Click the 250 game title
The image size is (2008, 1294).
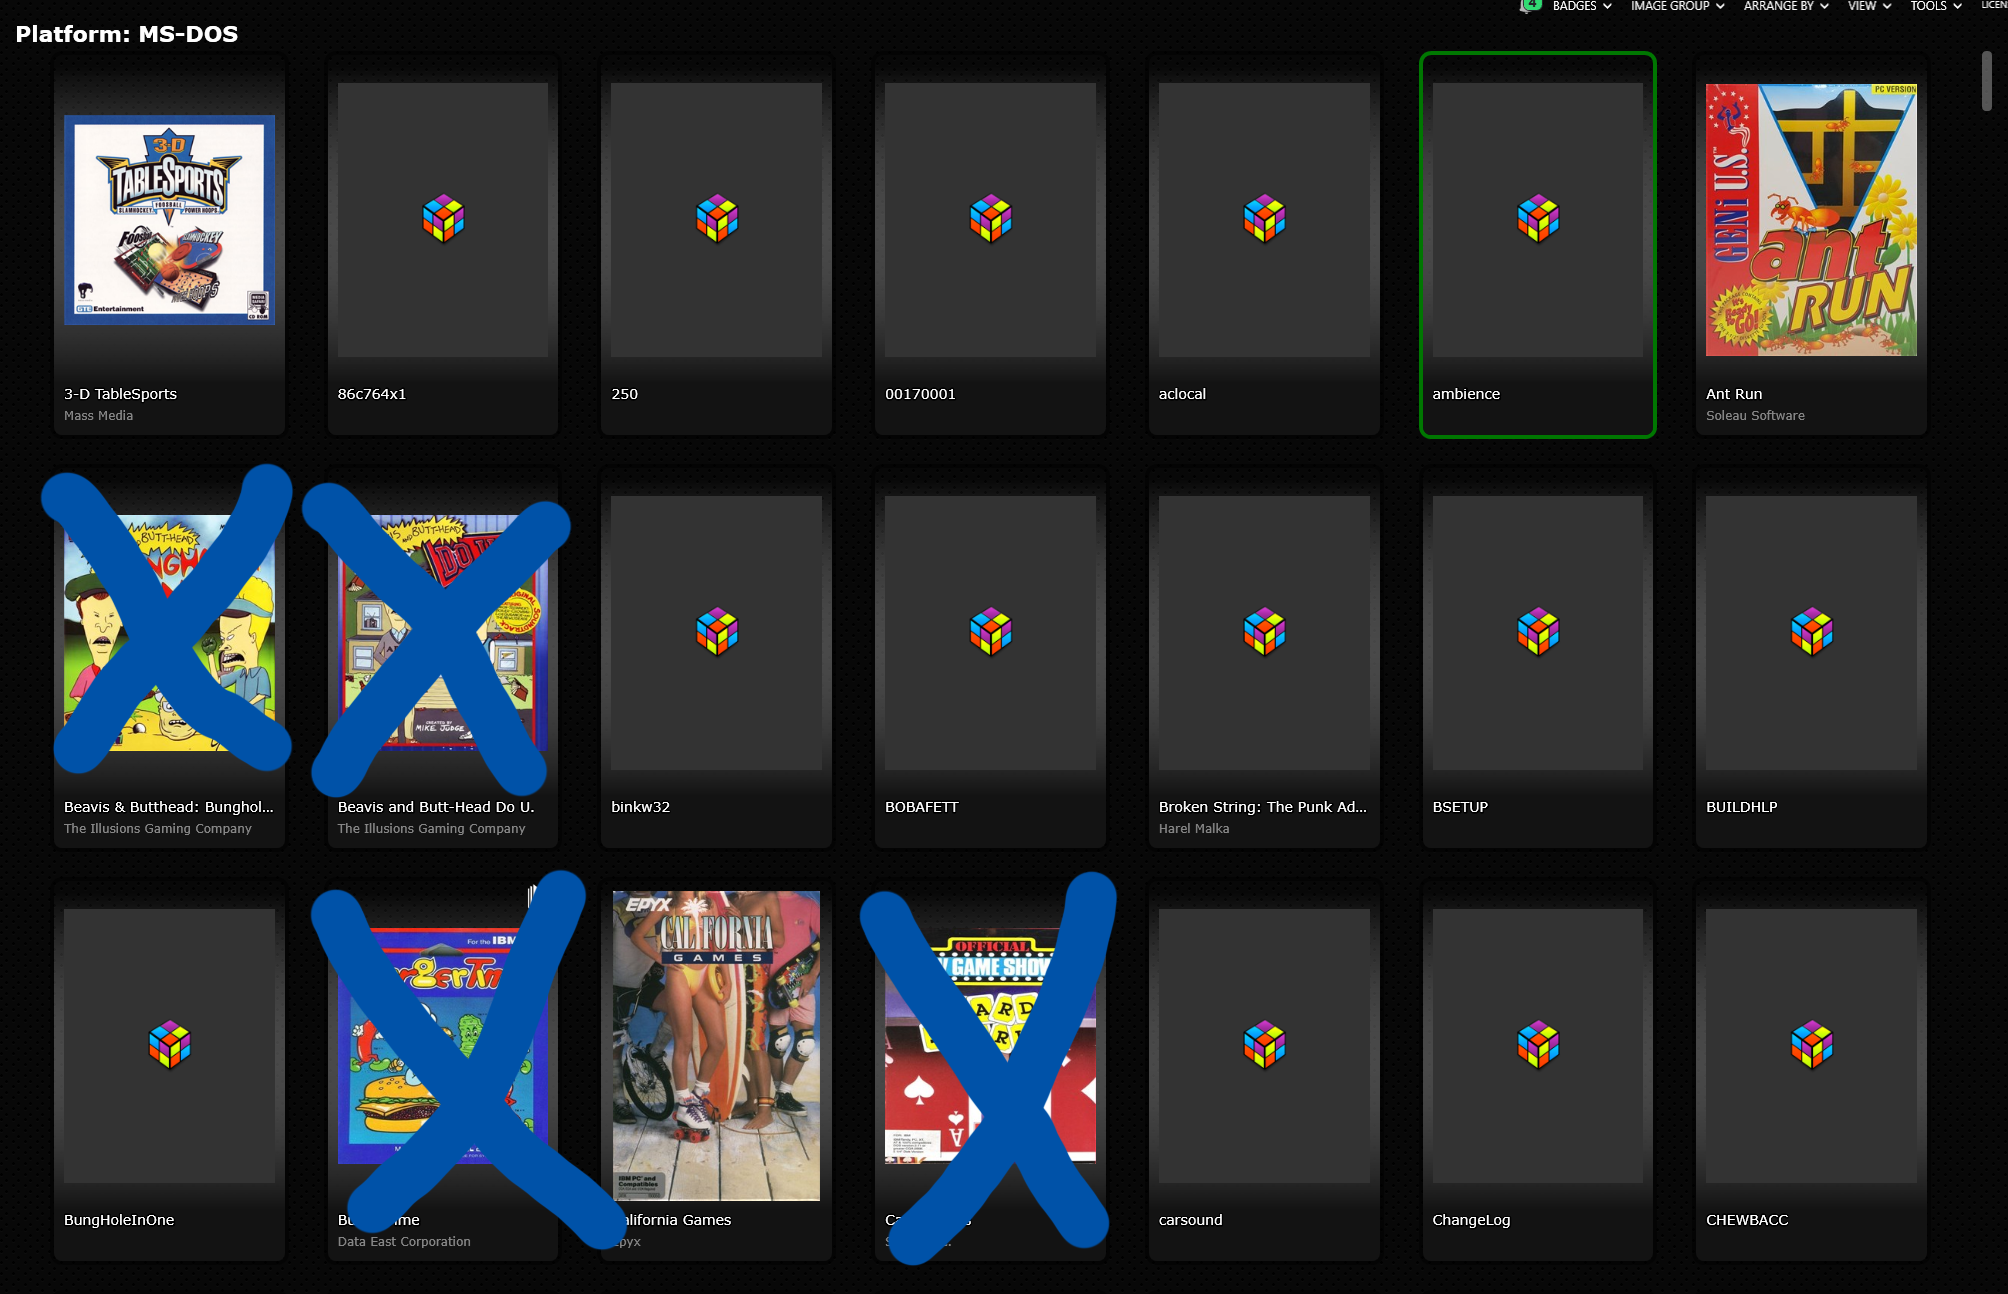tap(624, 394)
